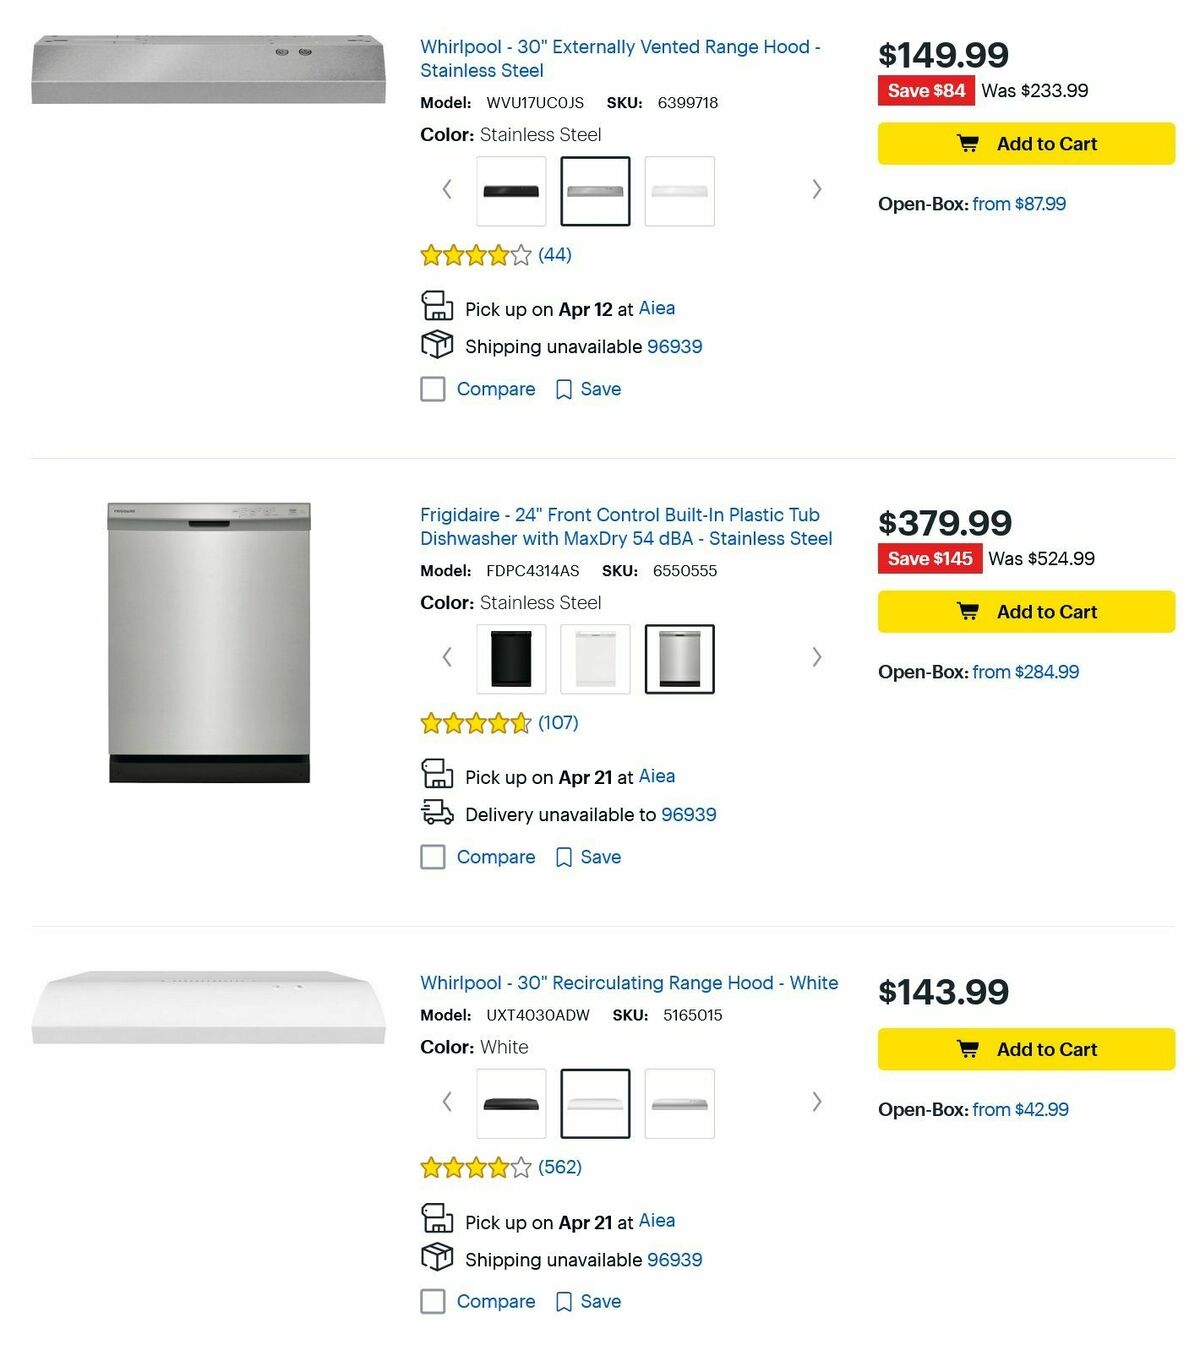This screenshot has width=1200, height=1361.
Task: Check the Compare box for the Frigidaire dishwasher
Action: (432, 857)
